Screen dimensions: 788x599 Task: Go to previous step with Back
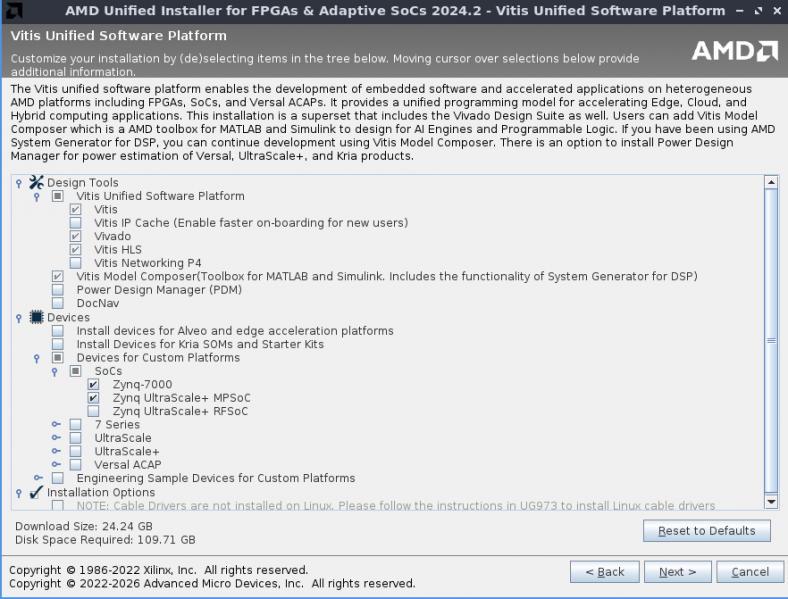[605, 572]
